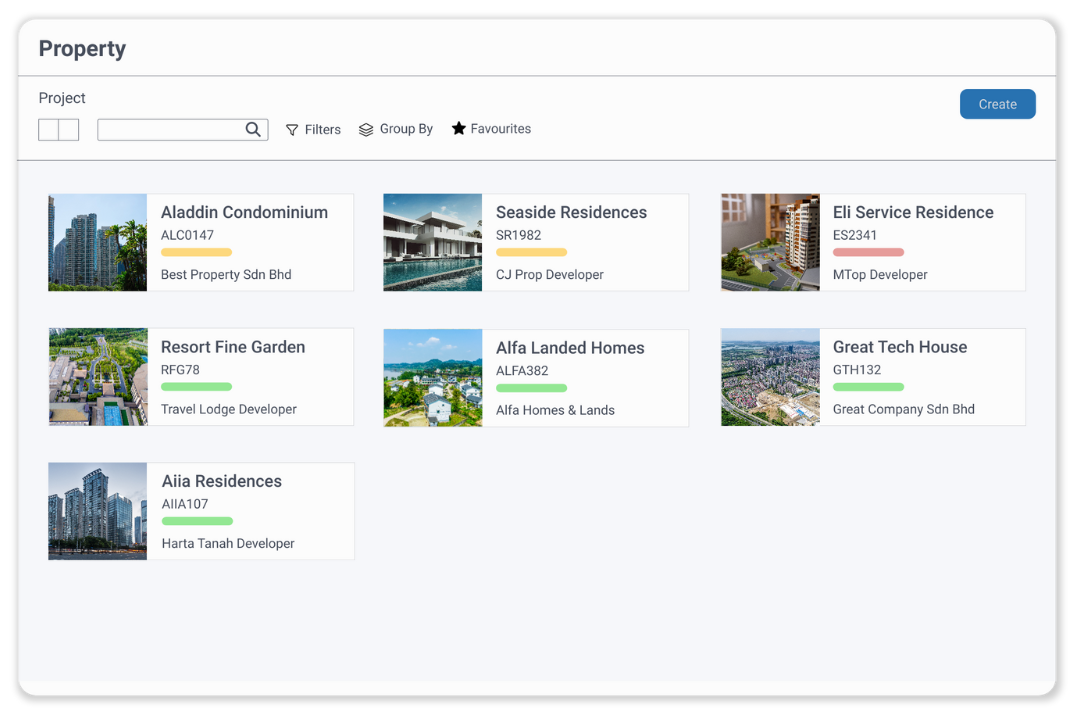This screenshot has height=720, width=1080.
Task: Click the Alfa Landed Homes title
Action: 570,348
